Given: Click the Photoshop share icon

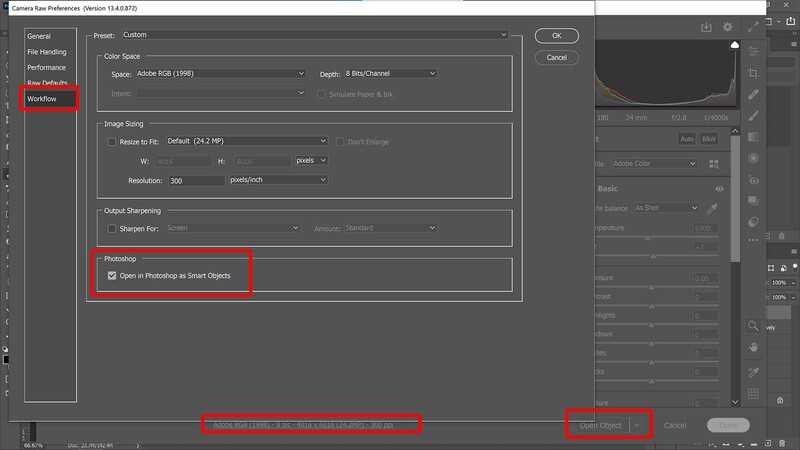Looking at the screenshot, I should point(791,21).
